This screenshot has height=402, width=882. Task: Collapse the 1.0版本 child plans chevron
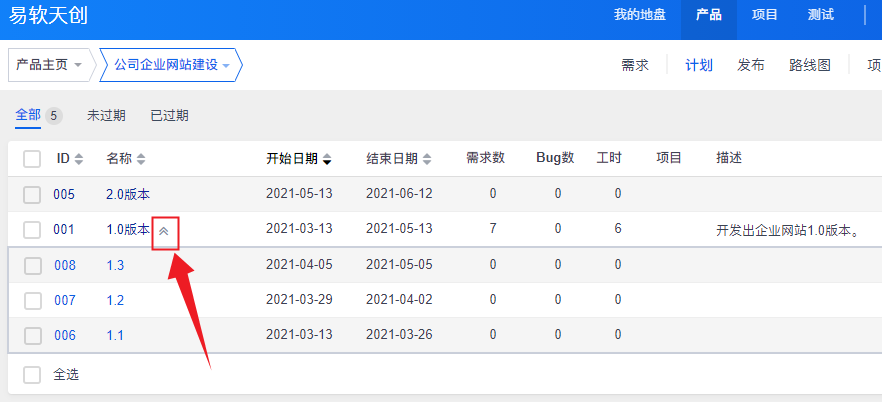(x=165, y=230)
